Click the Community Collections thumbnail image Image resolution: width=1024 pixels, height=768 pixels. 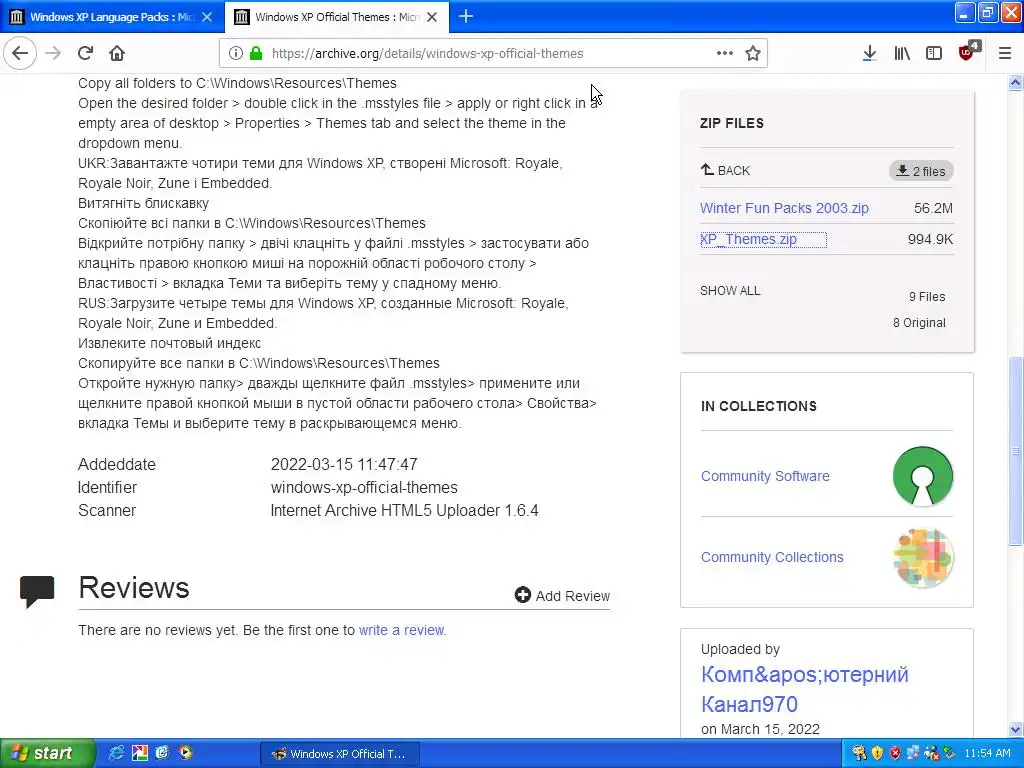tap(923, 557)
